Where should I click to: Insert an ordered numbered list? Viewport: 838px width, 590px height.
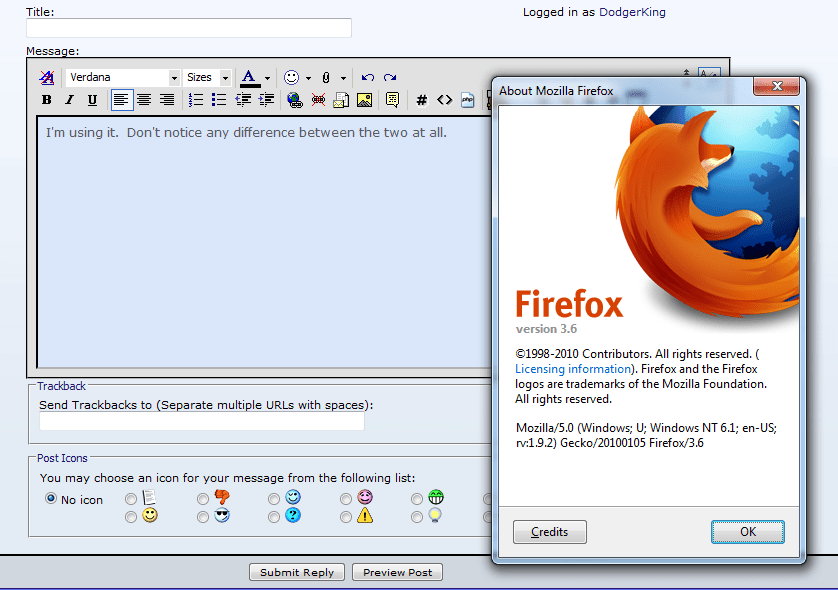[196, 100]
